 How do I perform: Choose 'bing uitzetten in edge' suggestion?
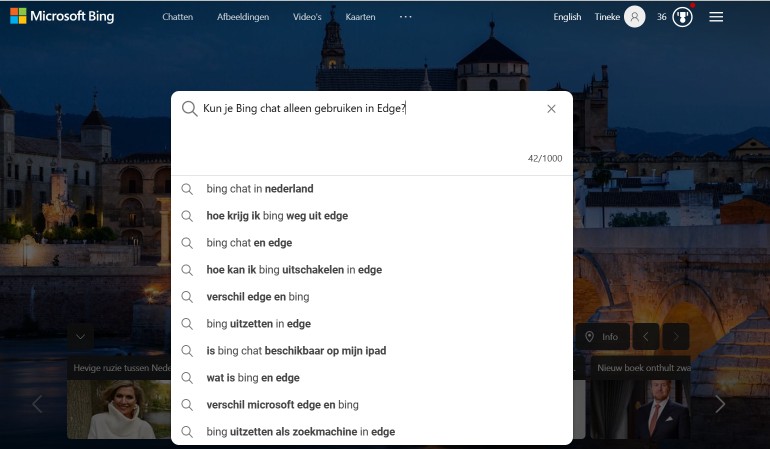(x=372, y=324)
